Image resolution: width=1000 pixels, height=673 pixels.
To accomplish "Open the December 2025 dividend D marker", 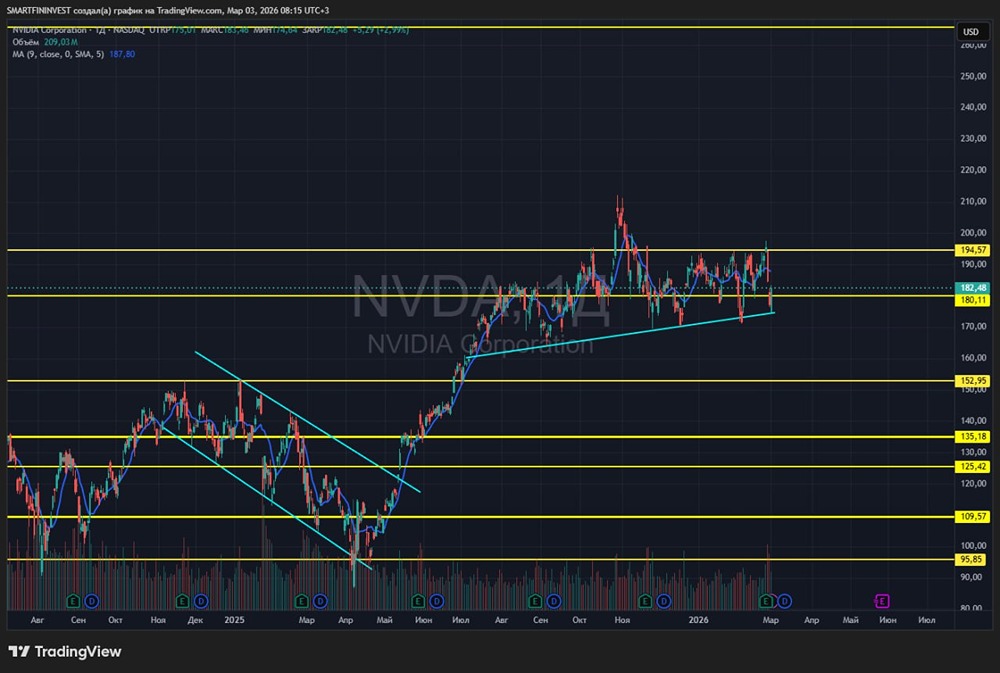I will click(x=664, y=601).
